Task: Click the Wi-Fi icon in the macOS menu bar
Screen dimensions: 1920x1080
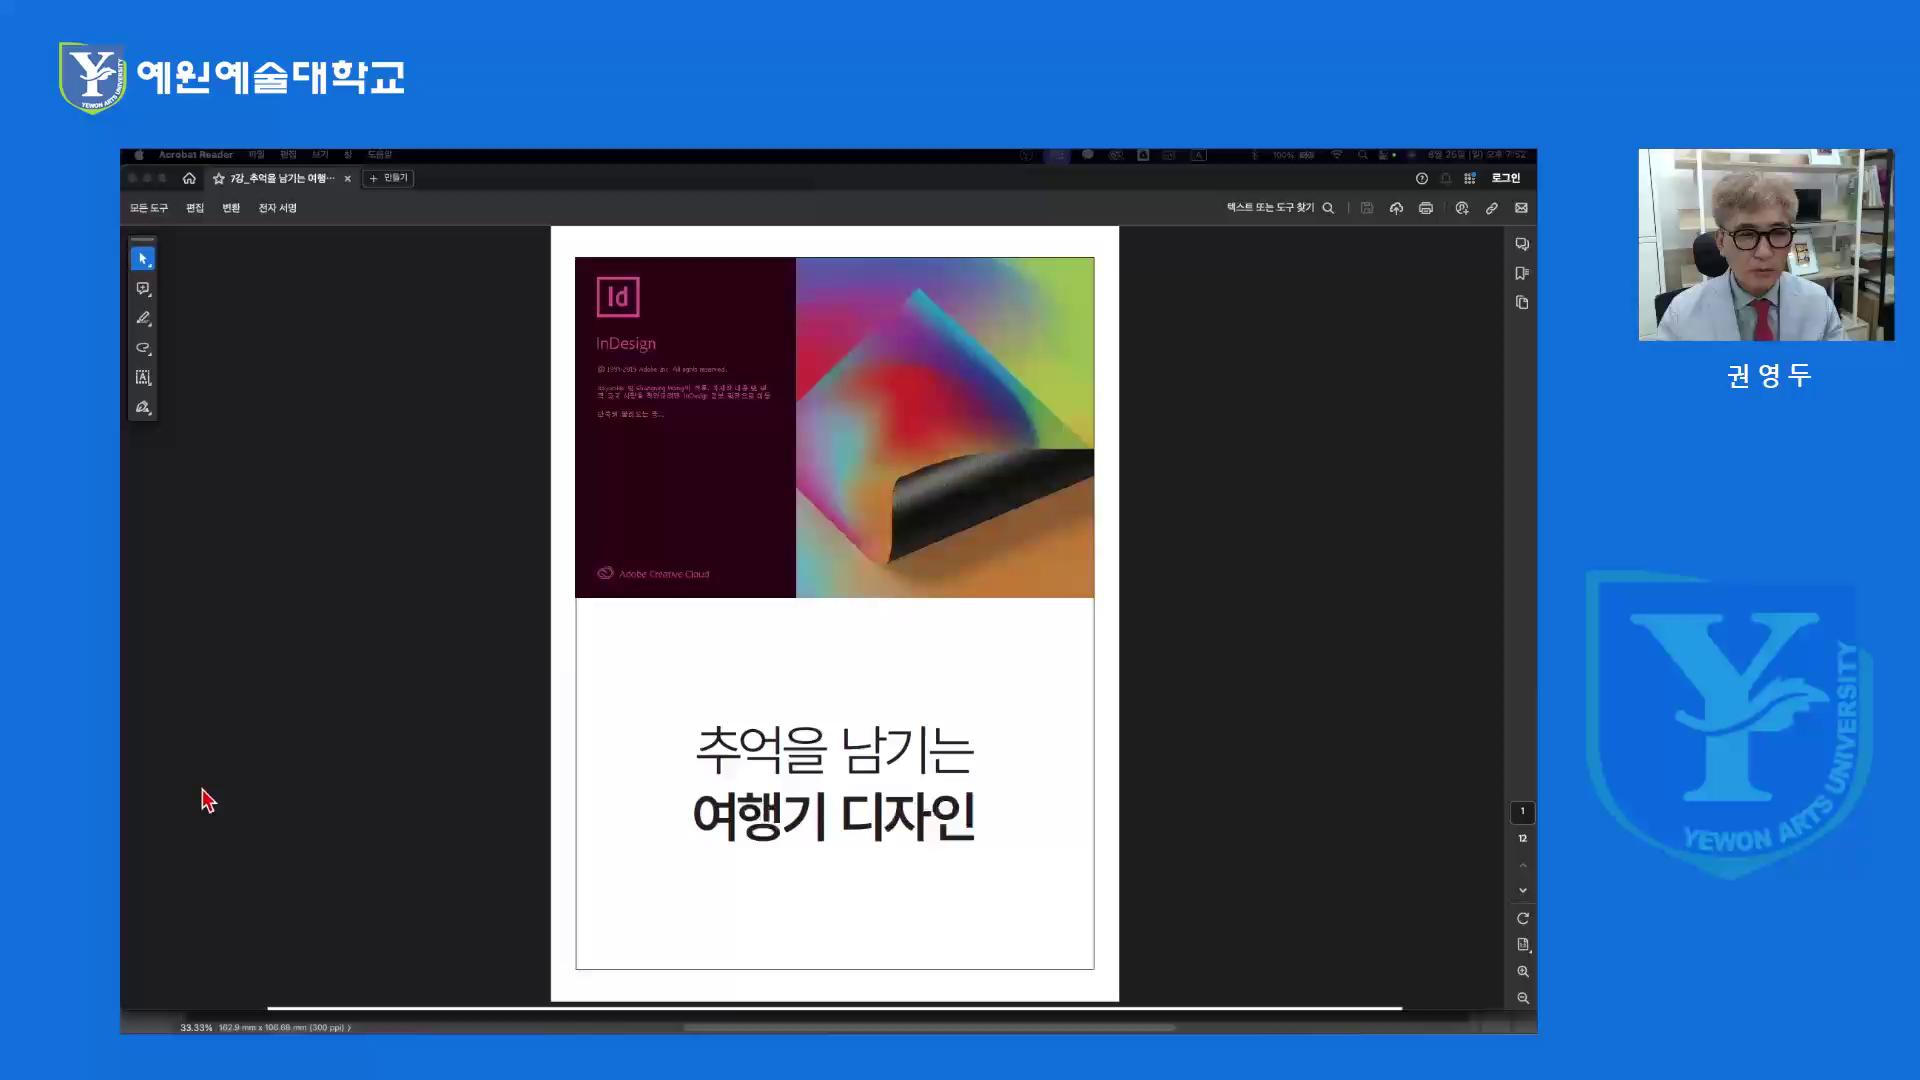Action: [1337, 155]
